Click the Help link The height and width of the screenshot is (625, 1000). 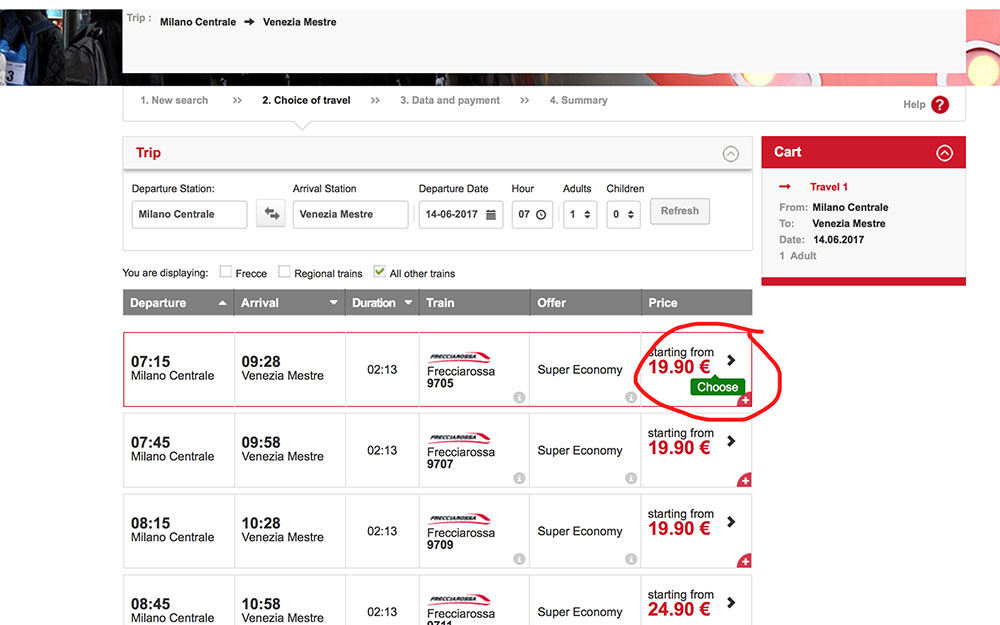click(x=914, y=105)
